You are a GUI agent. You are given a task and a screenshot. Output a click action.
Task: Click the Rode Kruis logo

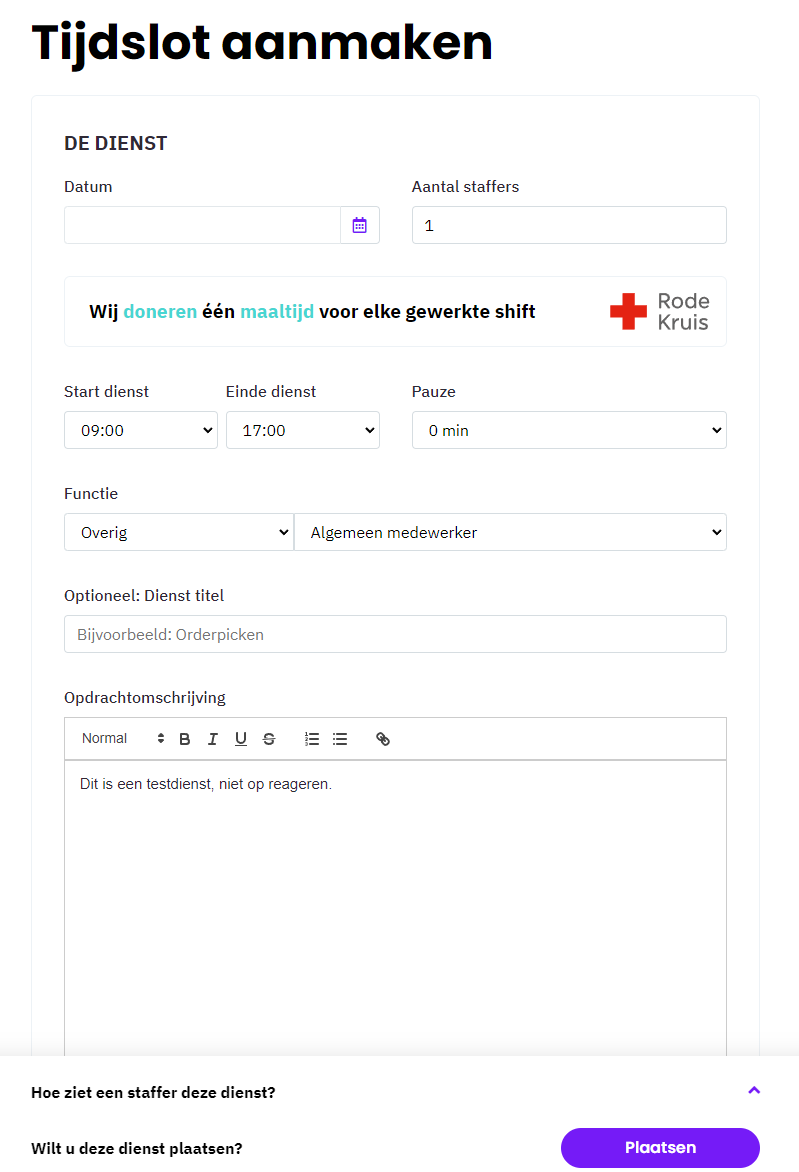(659, 312)
